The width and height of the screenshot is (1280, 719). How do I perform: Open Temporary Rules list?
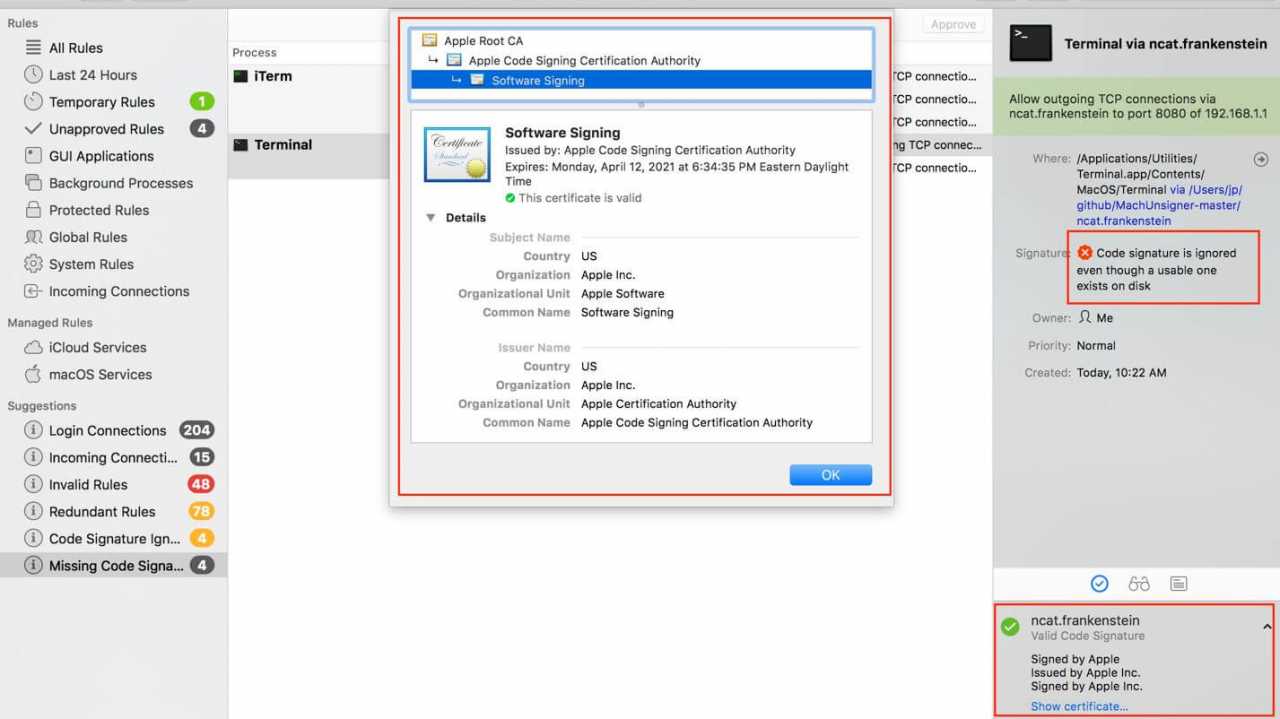[102, 102]
